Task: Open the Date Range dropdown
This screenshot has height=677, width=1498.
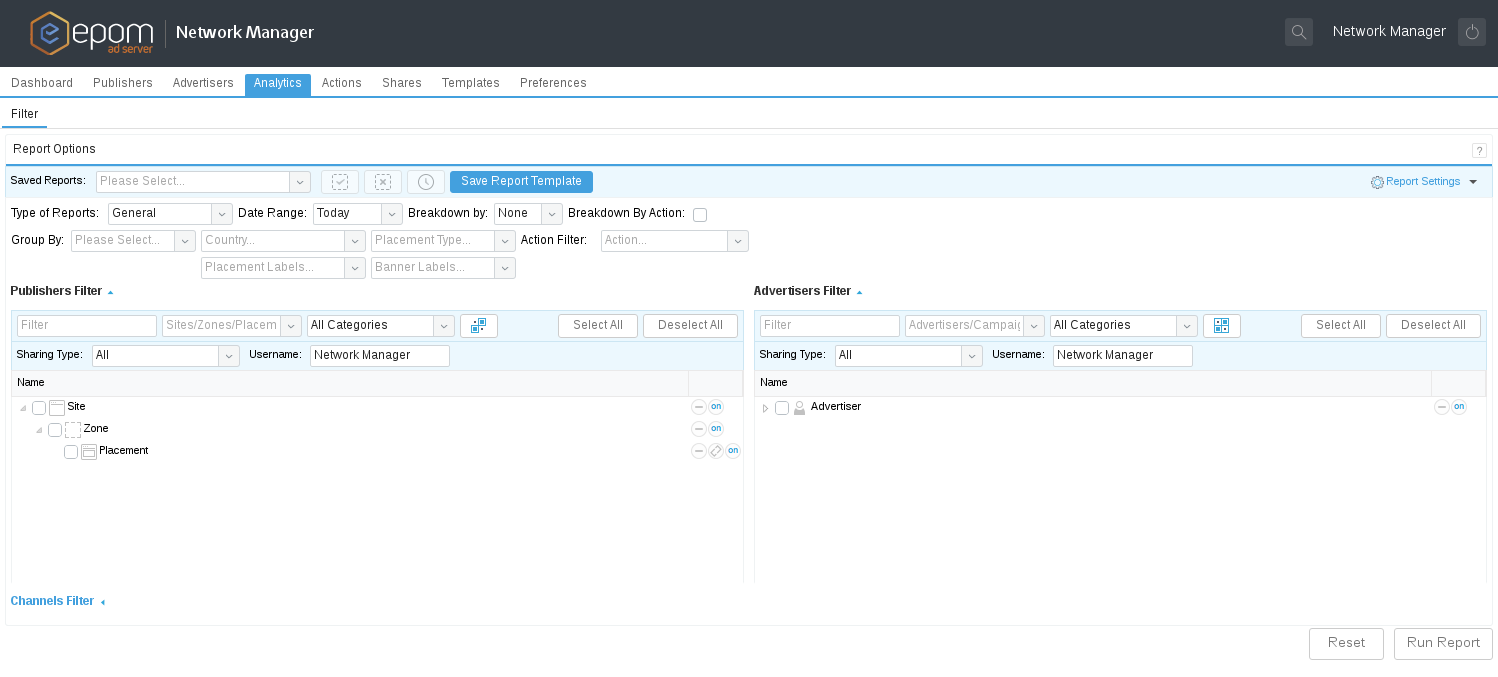Action: [x=392, y=214]
